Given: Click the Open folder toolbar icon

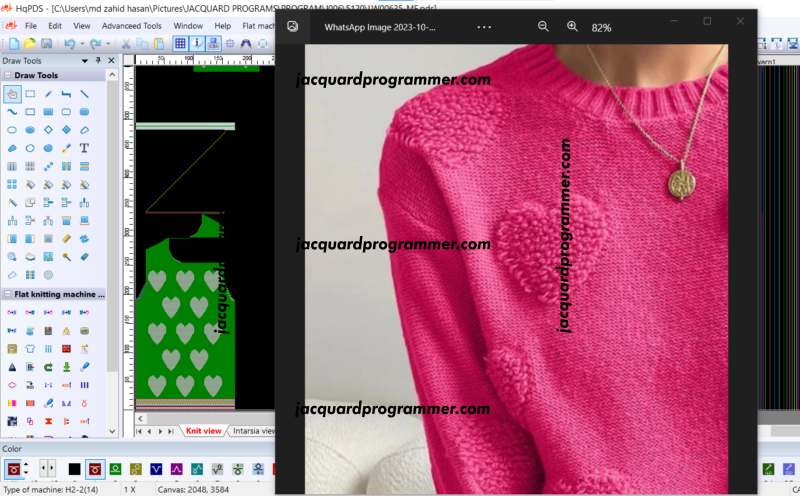Looking at the screenshot, I should [30, 44].
